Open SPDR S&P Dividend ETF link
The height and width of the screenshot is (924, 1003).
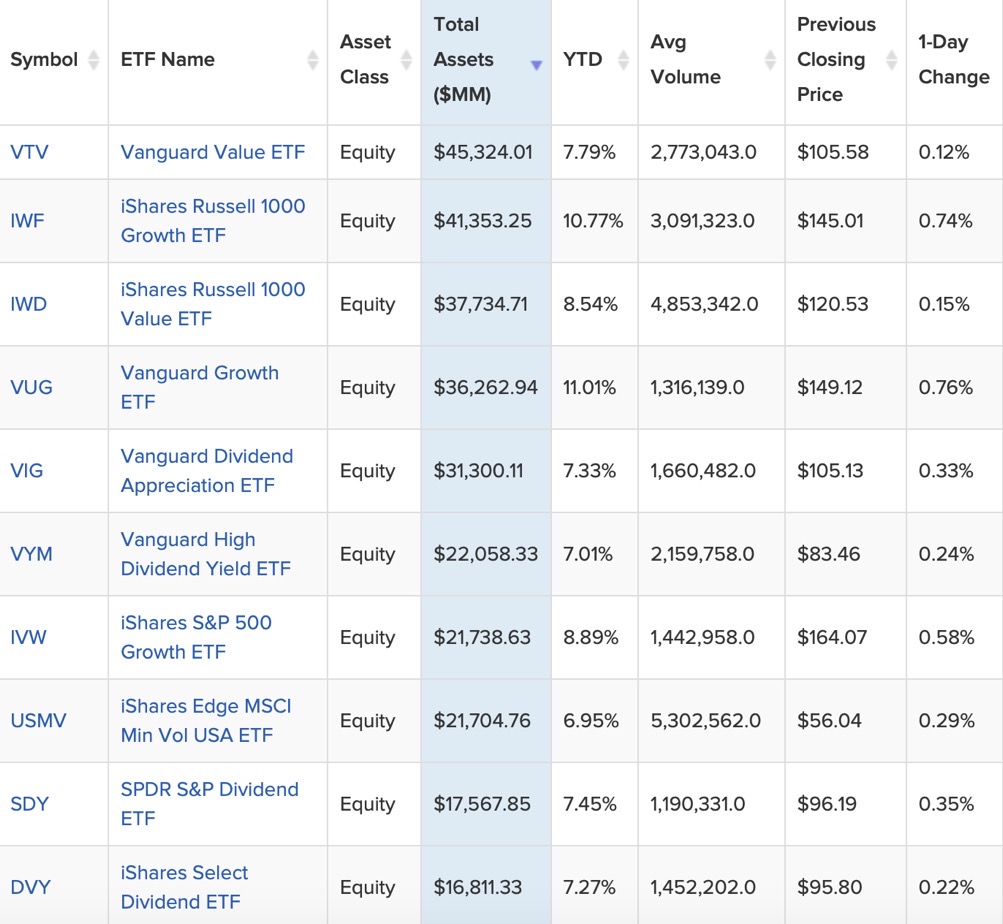(x=210, y=804)
